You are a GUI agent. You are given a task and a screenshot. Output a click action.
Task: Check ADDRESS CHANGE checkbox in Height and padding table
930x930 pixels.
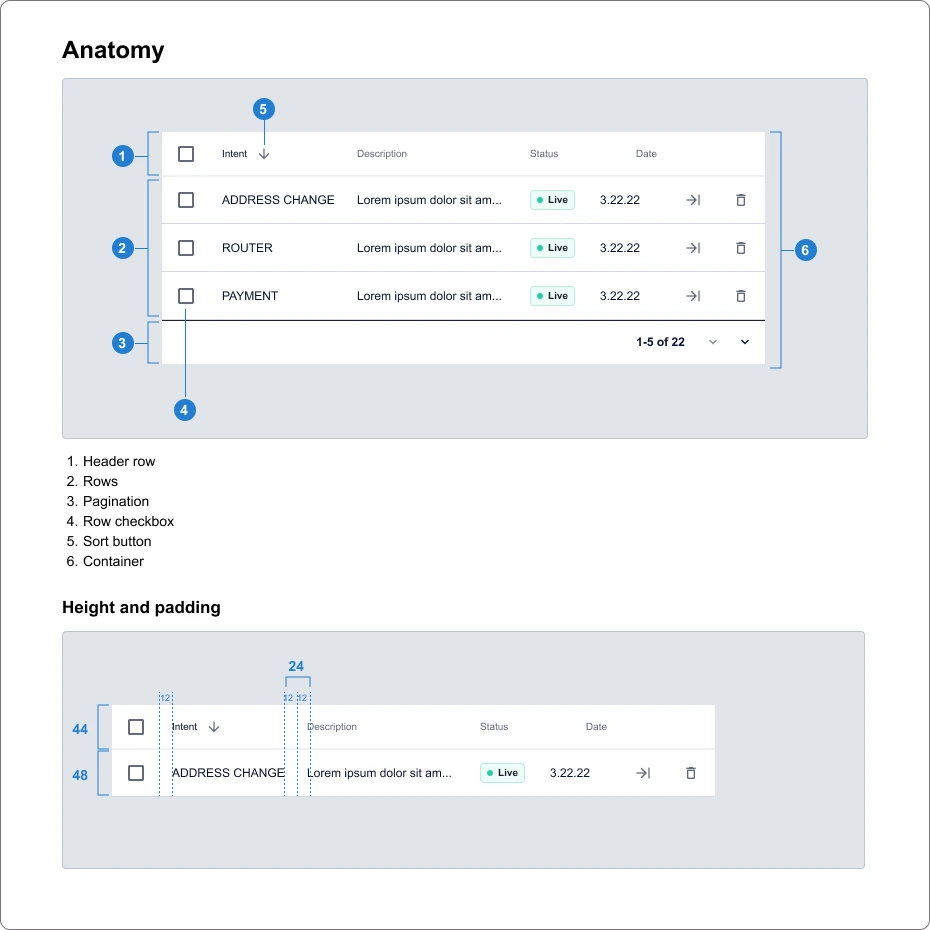tap(136, 773)
